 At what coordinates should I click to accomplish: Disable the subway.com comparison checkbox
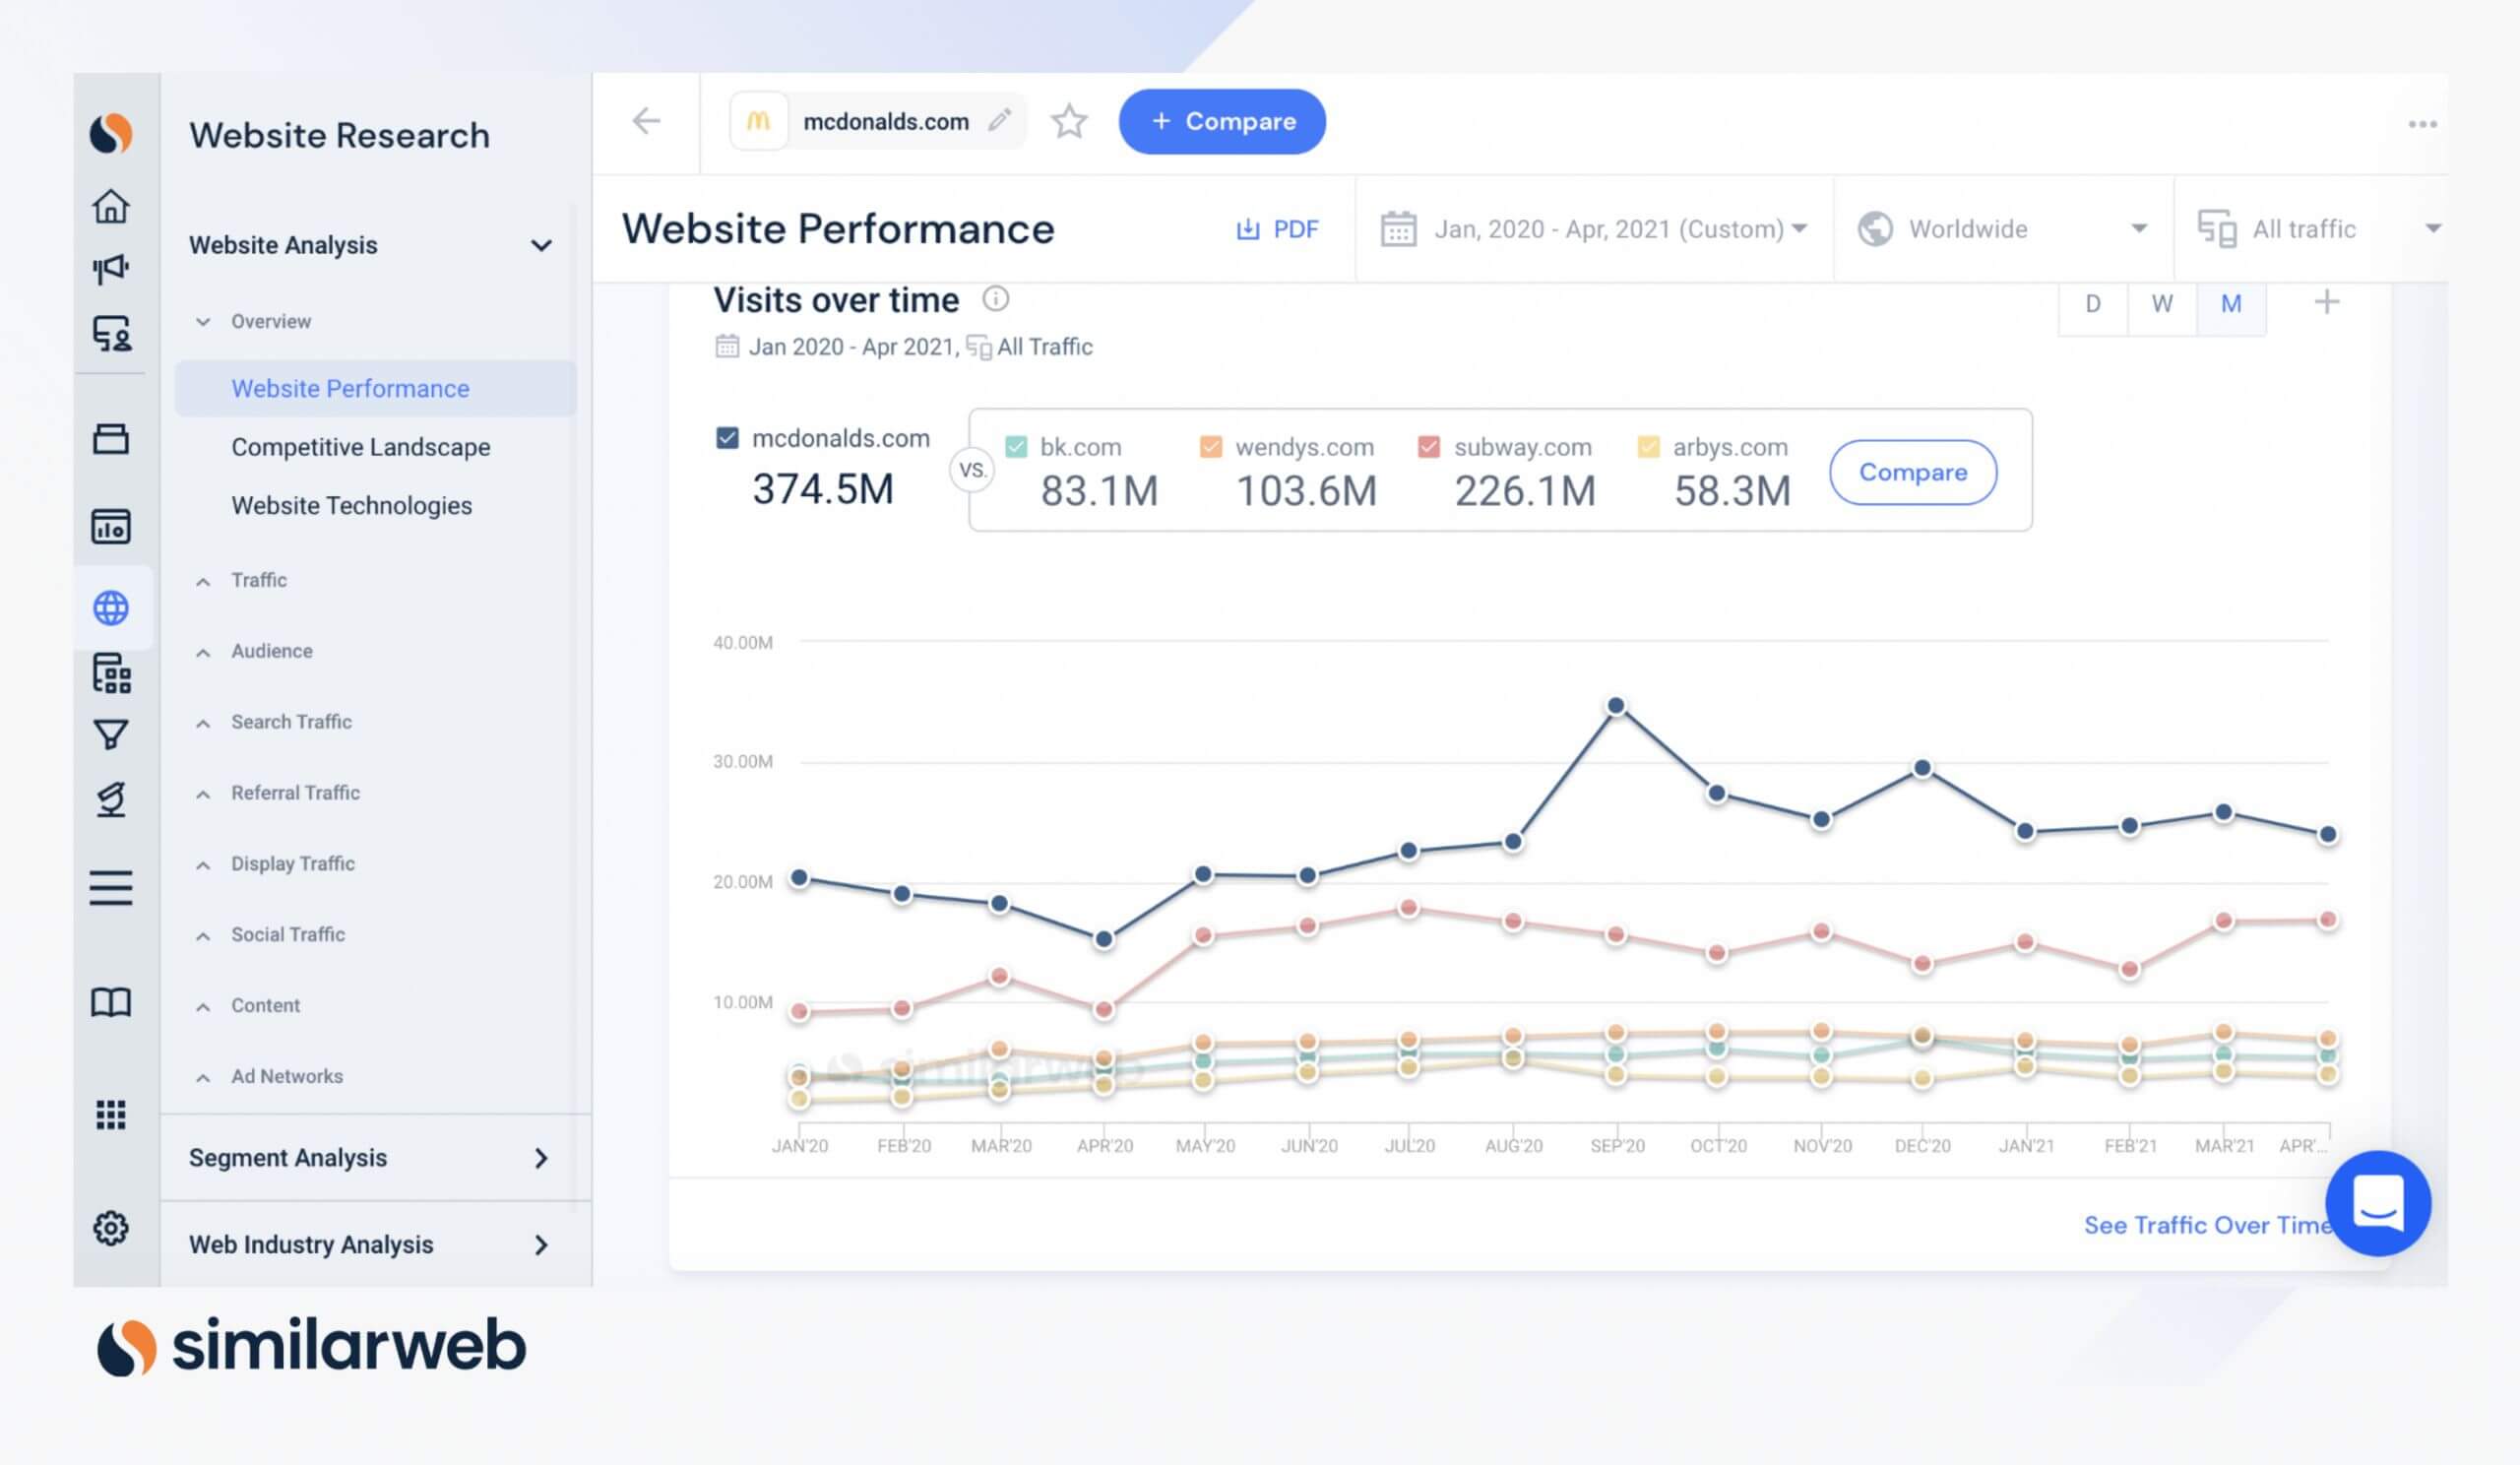pos(1428,447)
